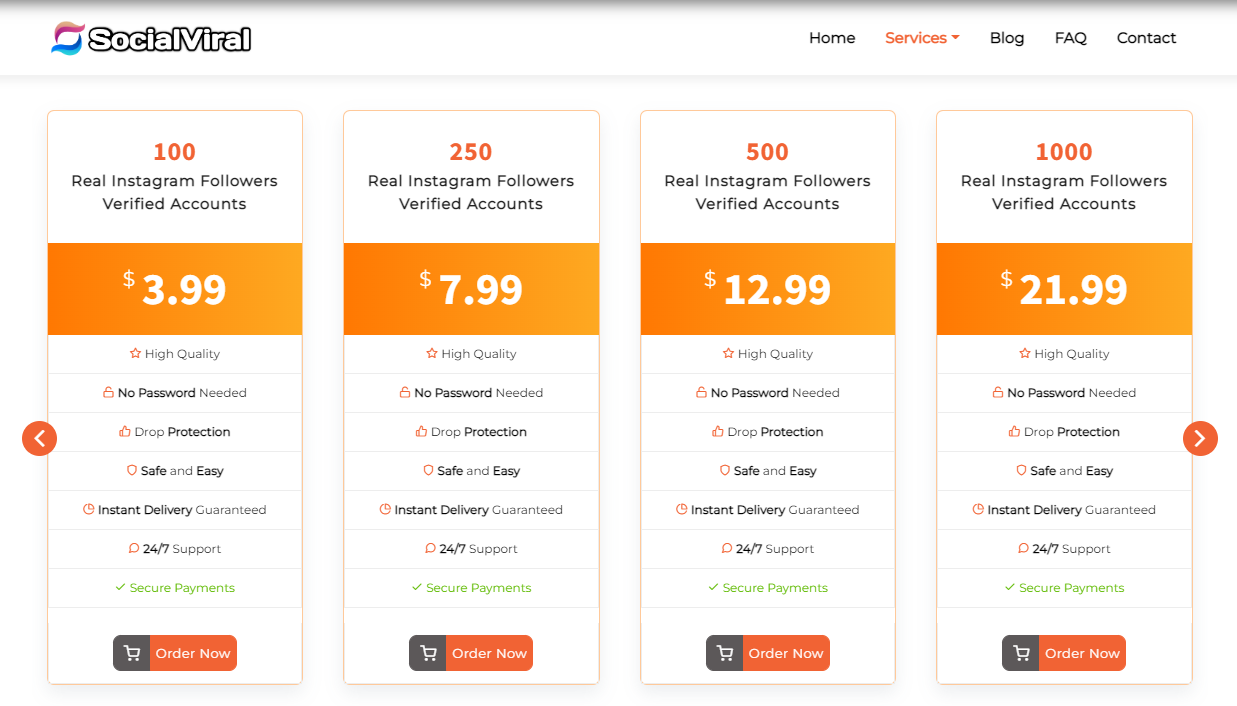Image resolution: width=1237 pixels, height=706 pixels.
Task: Open the Contact page
Action: tap(1146, 38)
